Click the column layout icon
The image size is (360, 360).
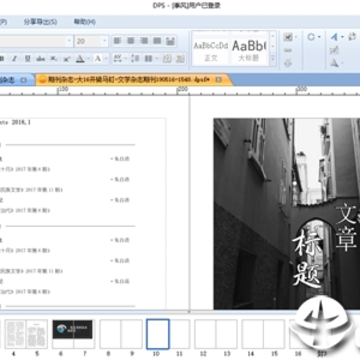click(148, 59)
